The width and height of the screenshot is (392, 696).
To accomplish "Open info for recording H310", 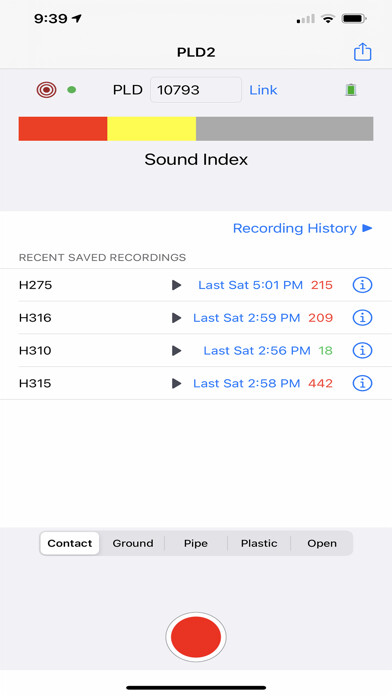I will click(362, 351).
